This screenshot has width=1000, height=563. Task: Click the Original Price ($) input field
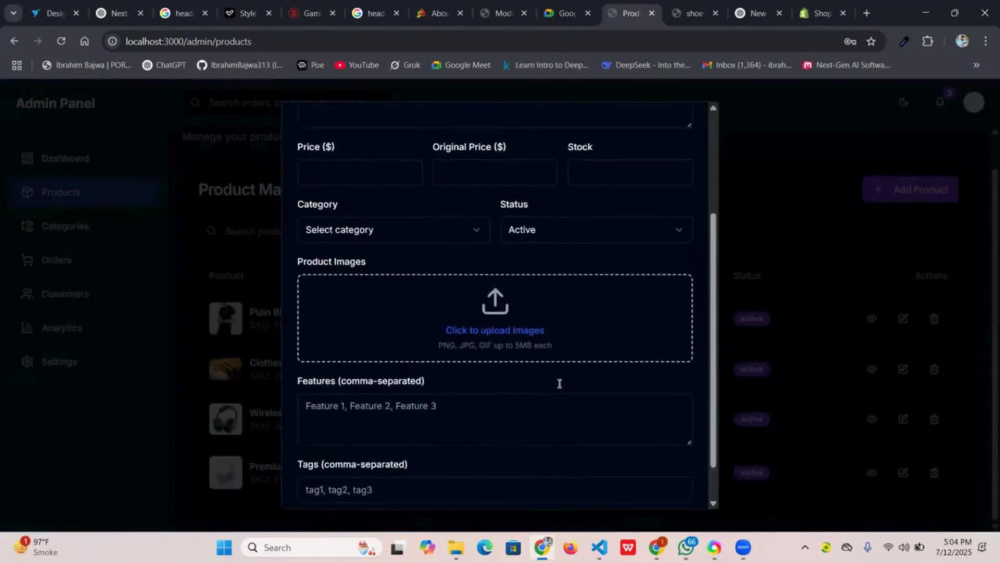pos(495,173)
